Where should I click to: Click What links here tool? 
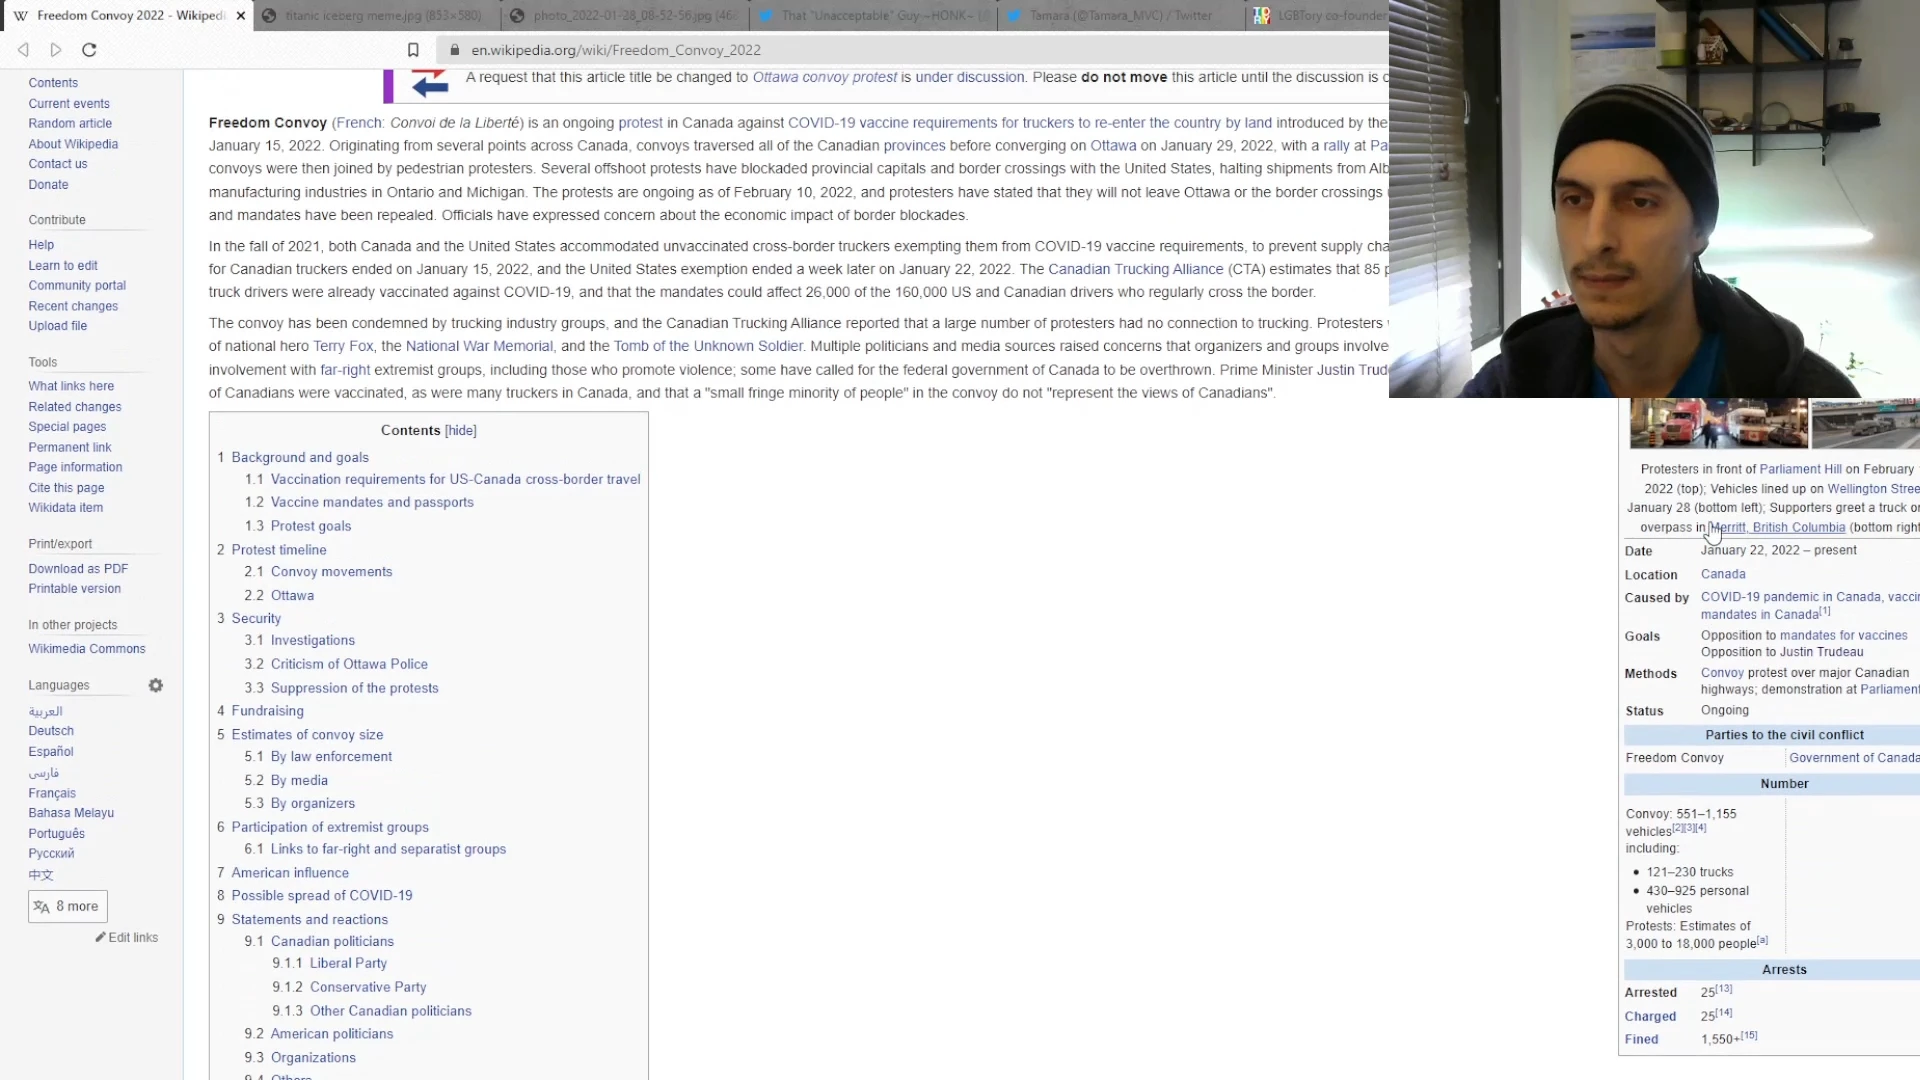click(71, 386)
